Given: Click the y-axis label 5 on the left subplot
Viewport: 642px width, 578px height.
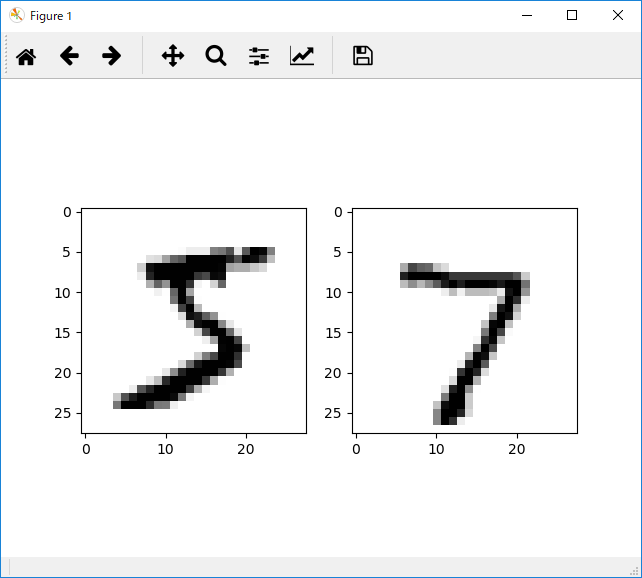Looking at the screenshot, I should click(67, 253).
